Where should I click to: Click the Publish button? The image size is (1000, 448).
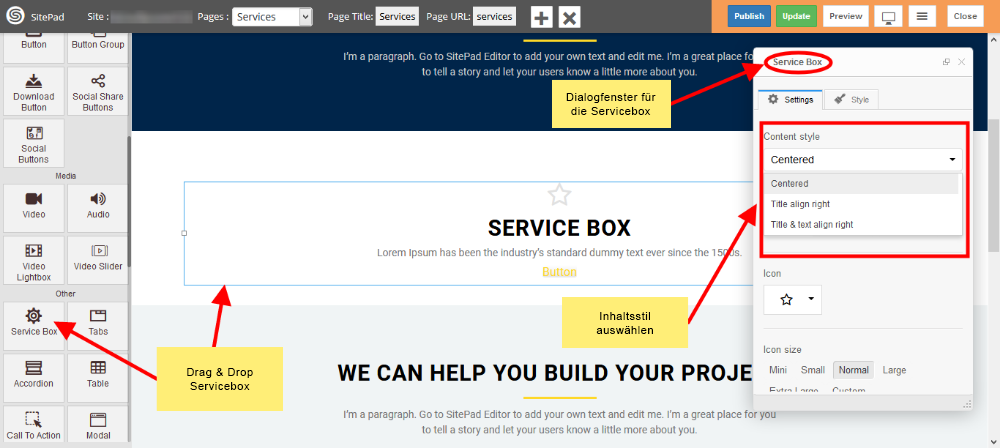749,17
